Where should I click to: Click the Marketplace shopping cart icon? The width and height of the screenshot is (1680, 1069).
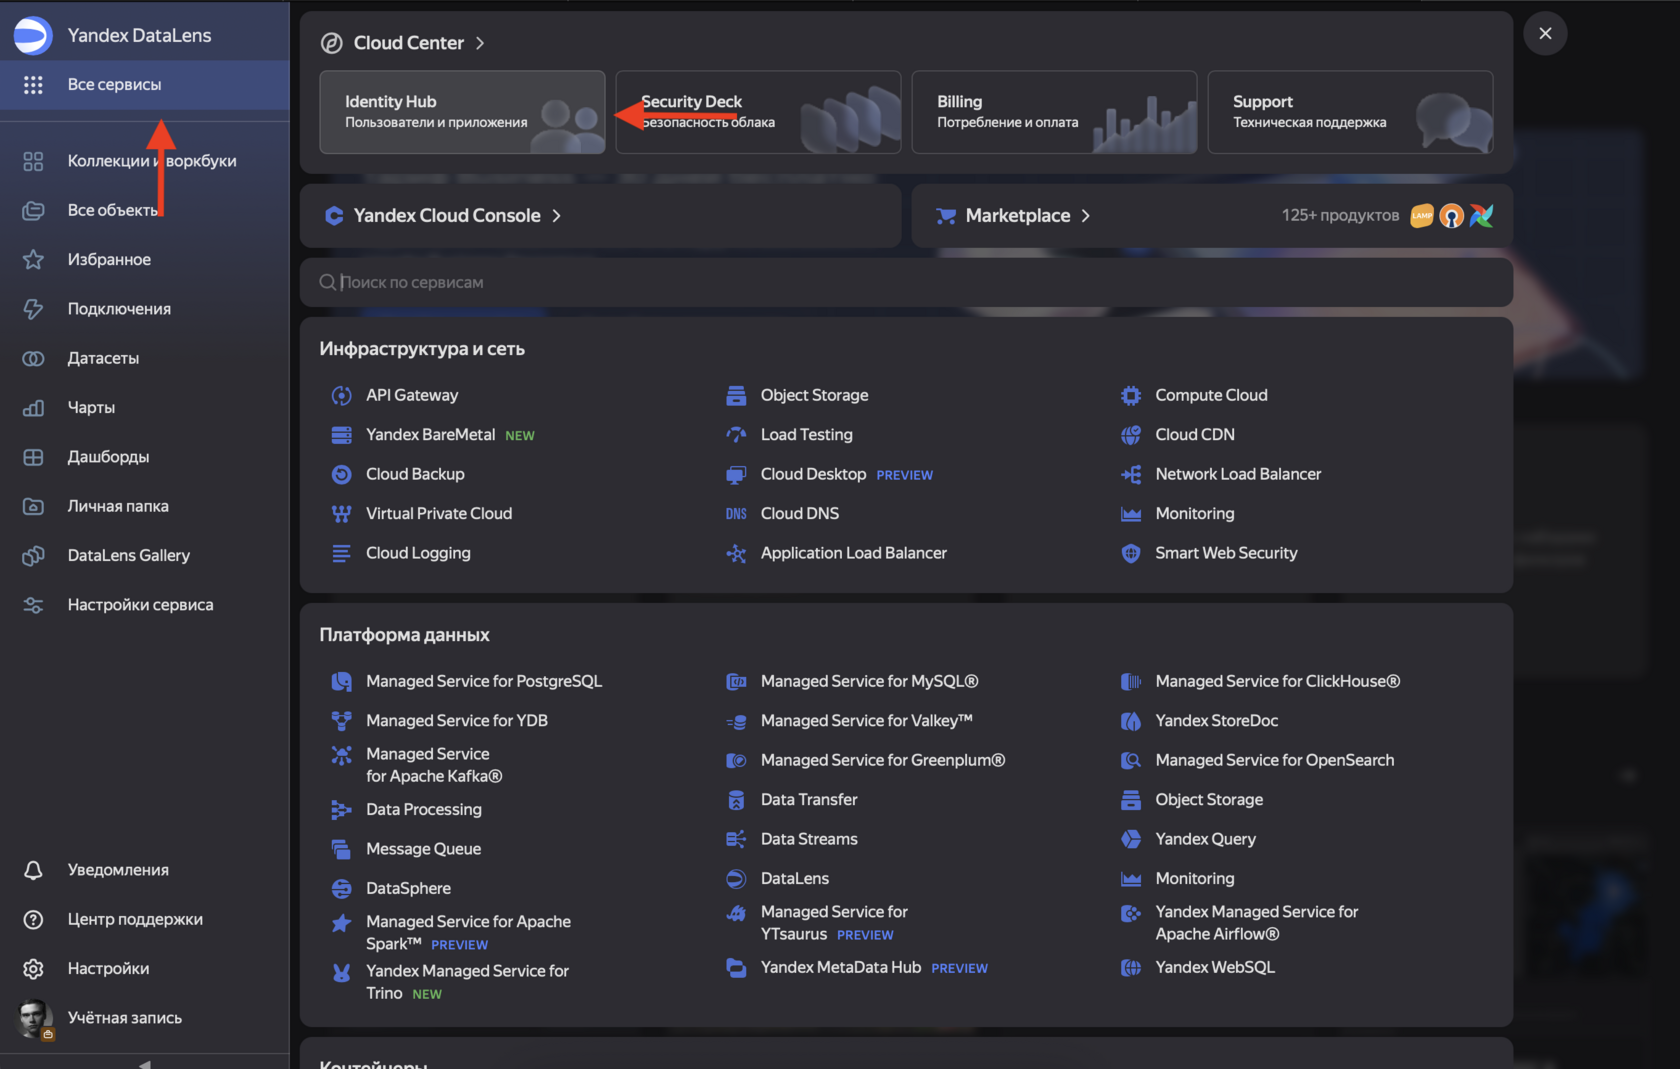(x=945, y=216)
